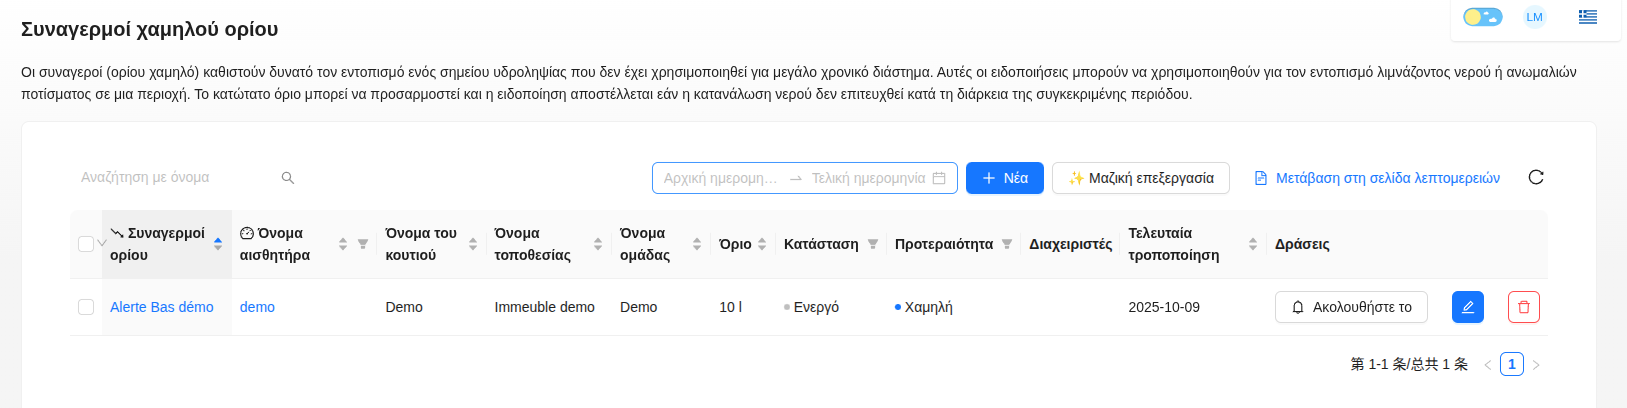Sort by Τελευταία τροποποίηση column
This screenshot has height=408, width=1627.
[x=1253, y=244]
